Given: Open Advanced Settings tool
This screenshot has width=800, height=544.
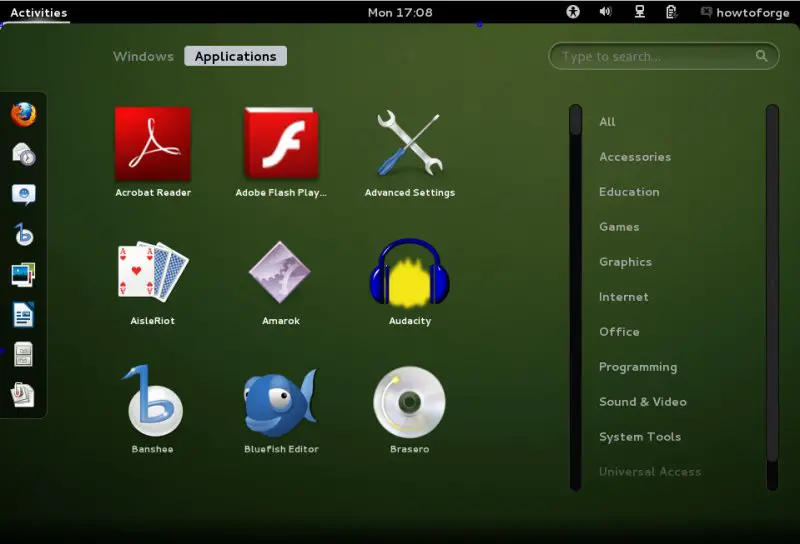Looking at the screenshot, I should click(x=410, y=152).
